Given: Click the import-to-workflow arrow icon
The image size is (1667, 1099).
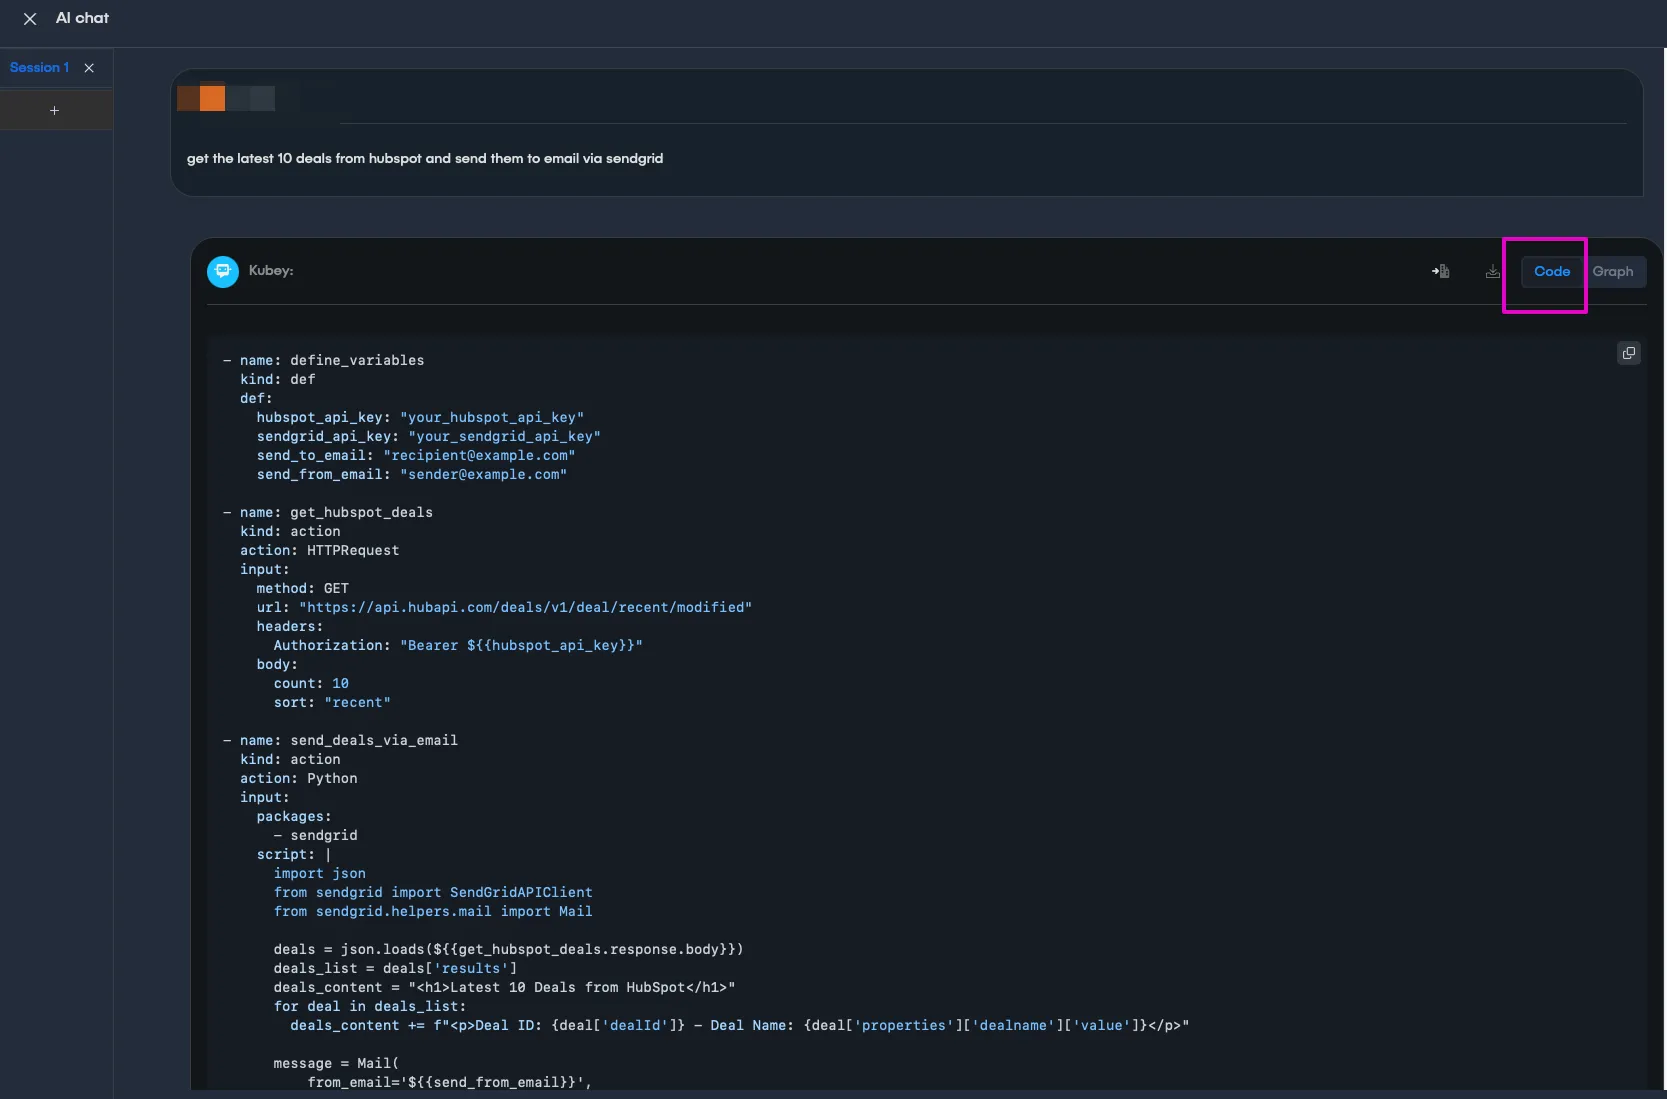Looking at the screenshot, I should pos(1440,271).
